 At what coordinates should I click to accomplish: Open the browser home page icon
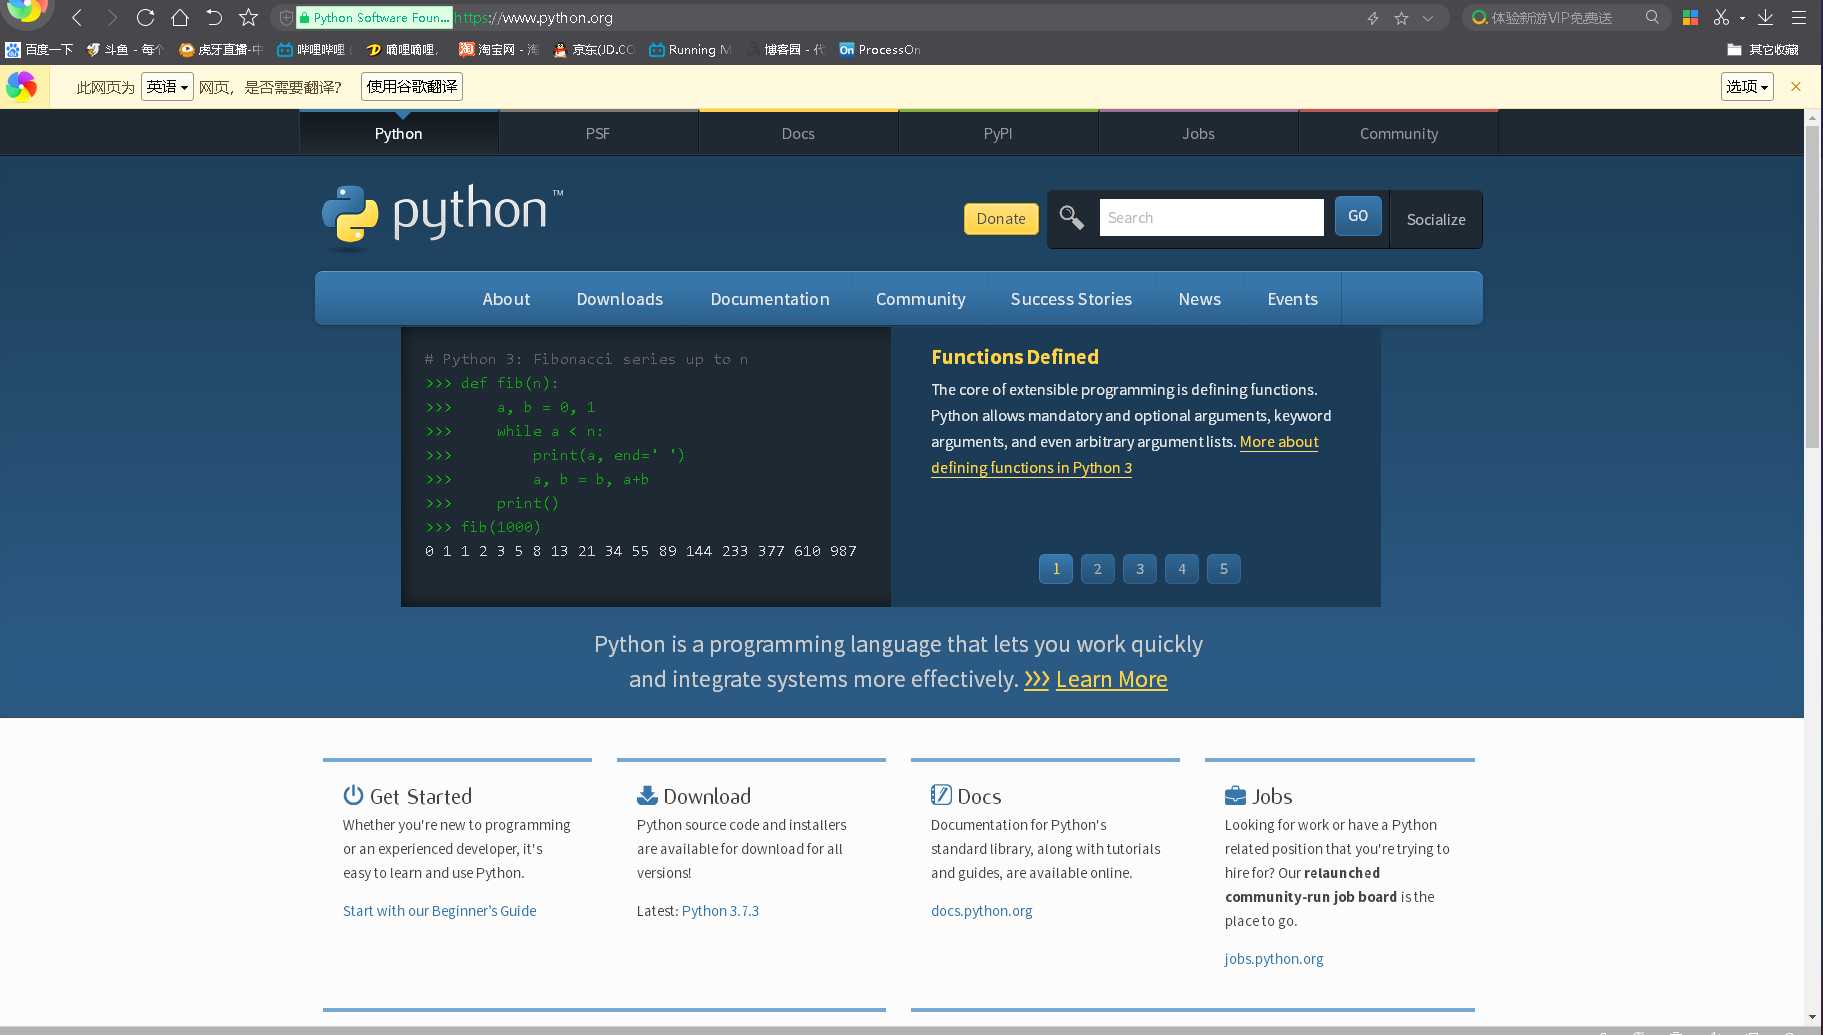click(x=180, y=17)
